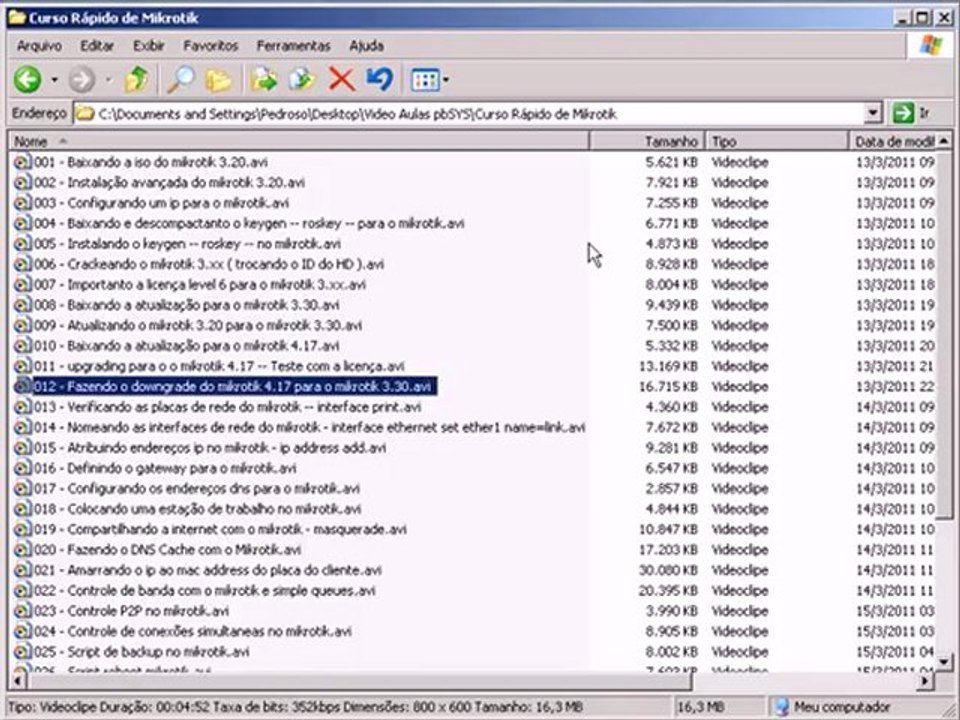Toggle the Folders pane icon
Screen dimensions: 960x720
(219, 80)
